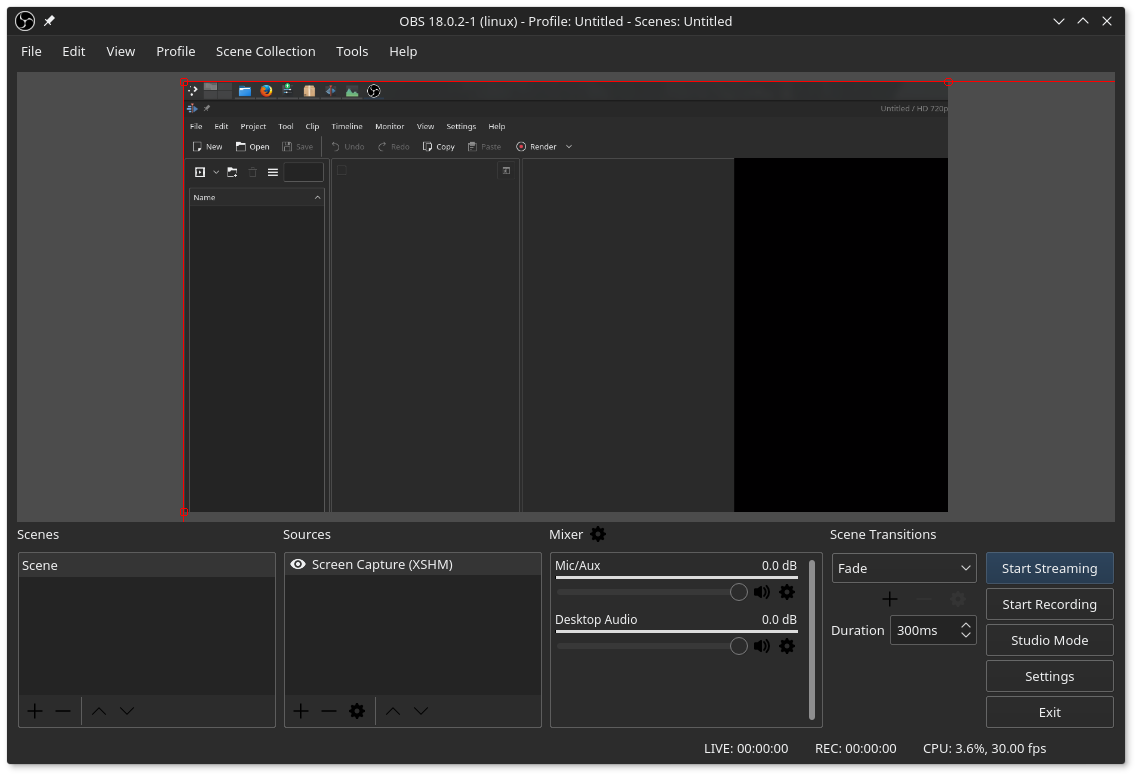Add a new source with plus
This screenshot has width=1138, height=777.
pyautogui.click(x=300, y=712)
